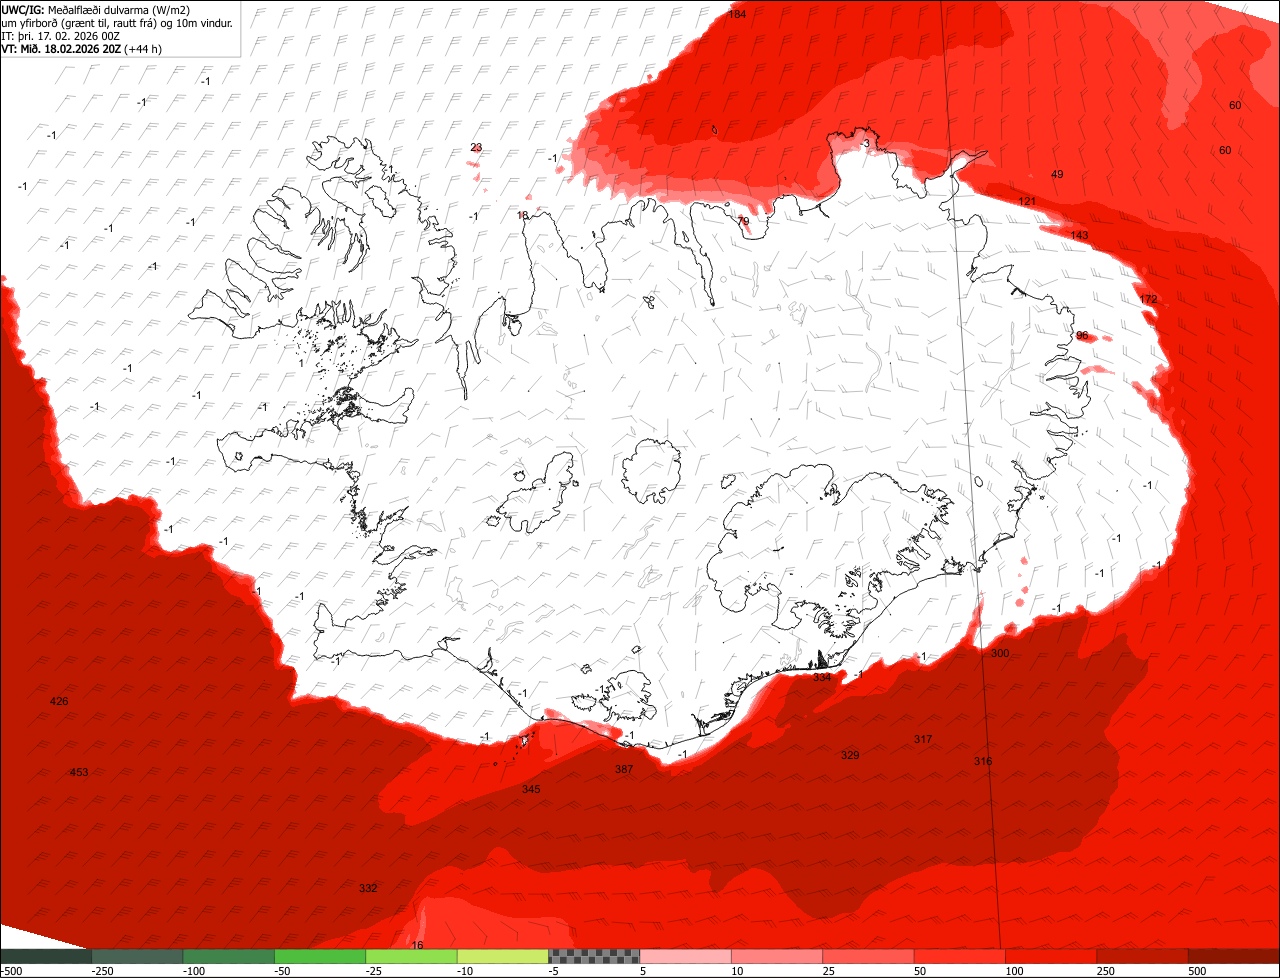Click the flux value 426 on the map
The width and height of the screenshot is (1280, 978).
click(x=59, y=701)
